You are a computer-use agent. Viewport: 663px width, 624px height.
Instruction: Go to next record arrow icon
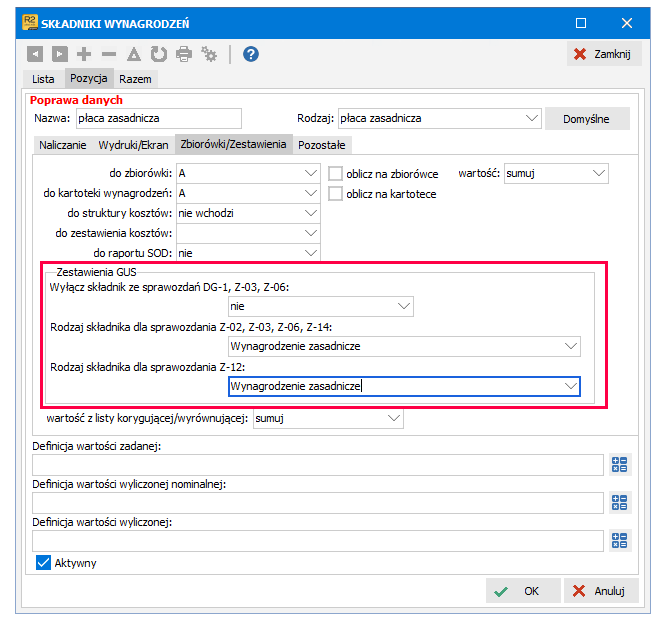(60, 54)
